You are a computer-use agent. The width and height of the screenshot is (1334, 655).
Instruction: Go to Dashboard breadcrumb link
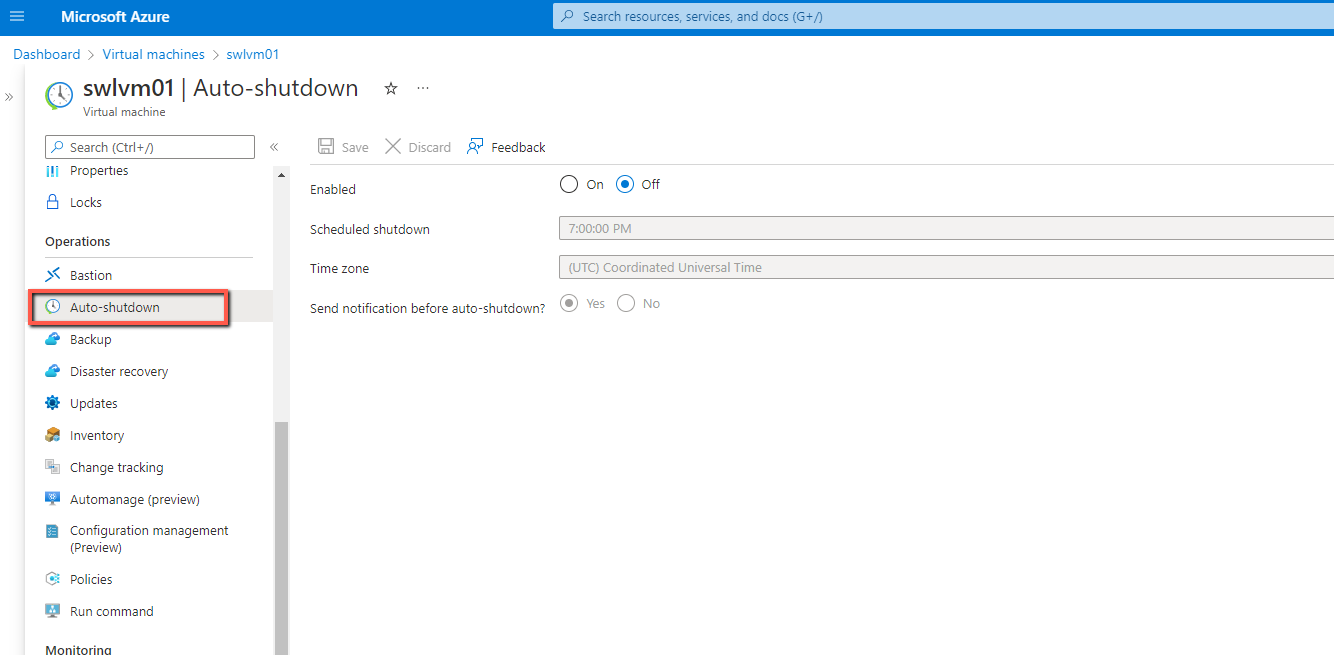(47, 54)
